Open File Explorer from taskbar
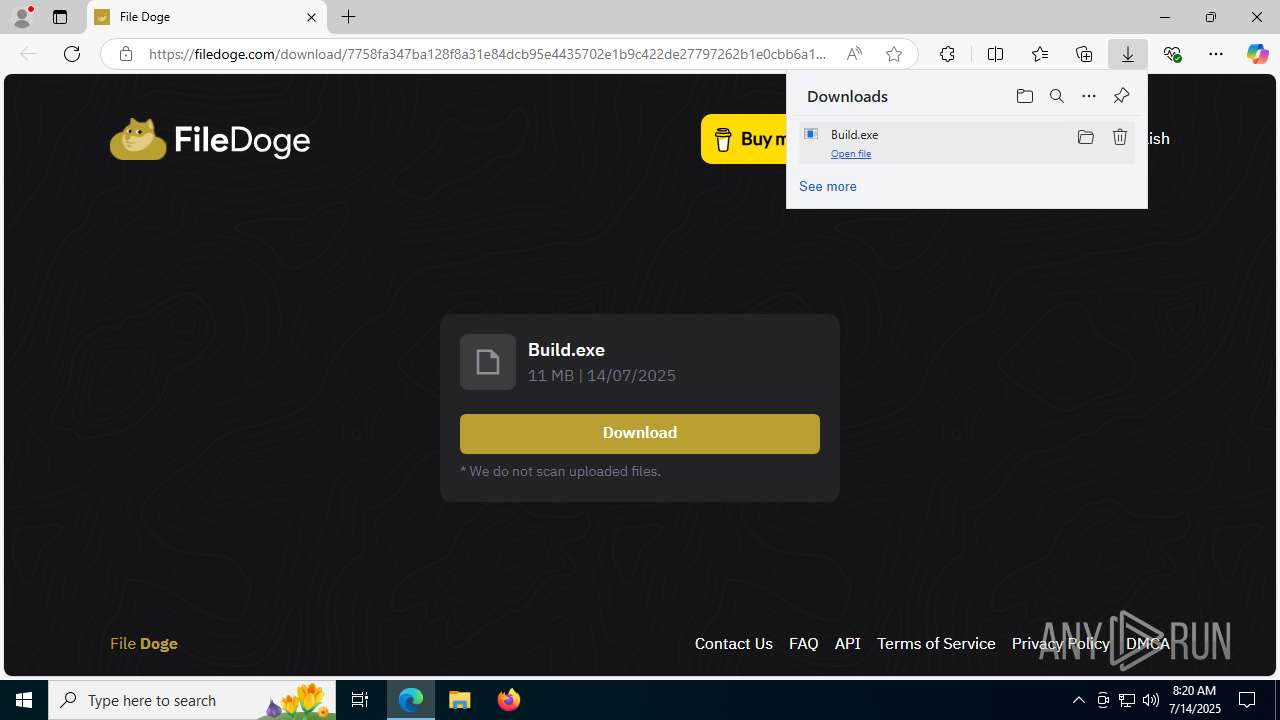Viewport: 1280px width, 720px height. coord(460,700)
